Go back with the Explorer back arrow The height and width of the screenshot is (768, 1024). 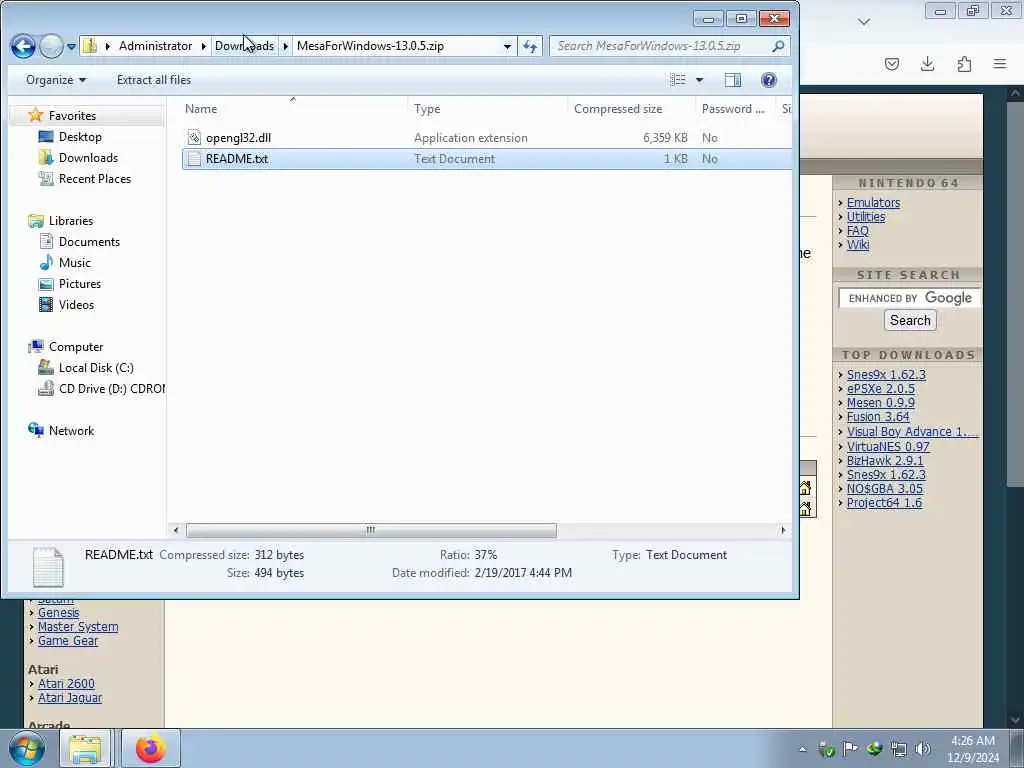[x=23, y=46]
